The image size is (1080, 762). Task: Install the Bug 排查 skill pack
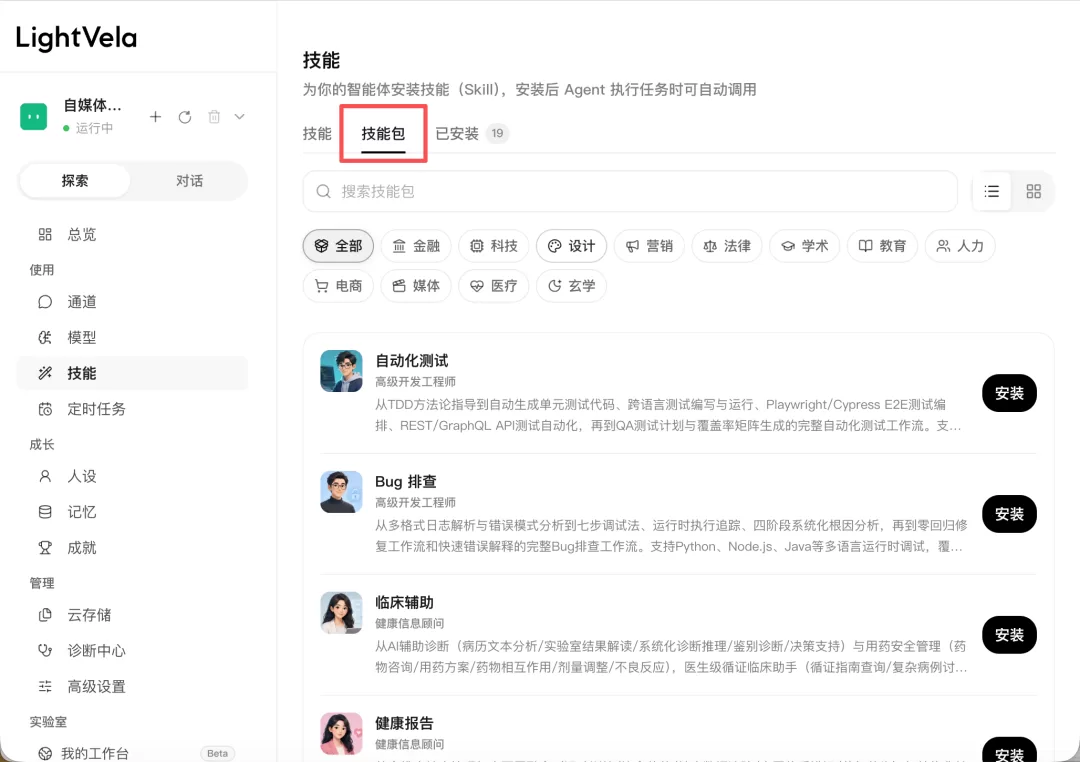click(1009, 514)
